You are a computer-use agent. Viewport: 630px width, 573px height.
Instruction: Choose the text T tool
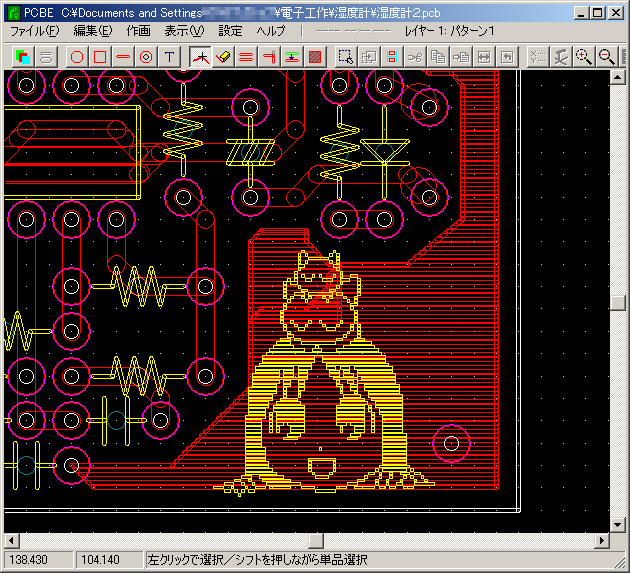pyautogui.click(x=169, y=57)
